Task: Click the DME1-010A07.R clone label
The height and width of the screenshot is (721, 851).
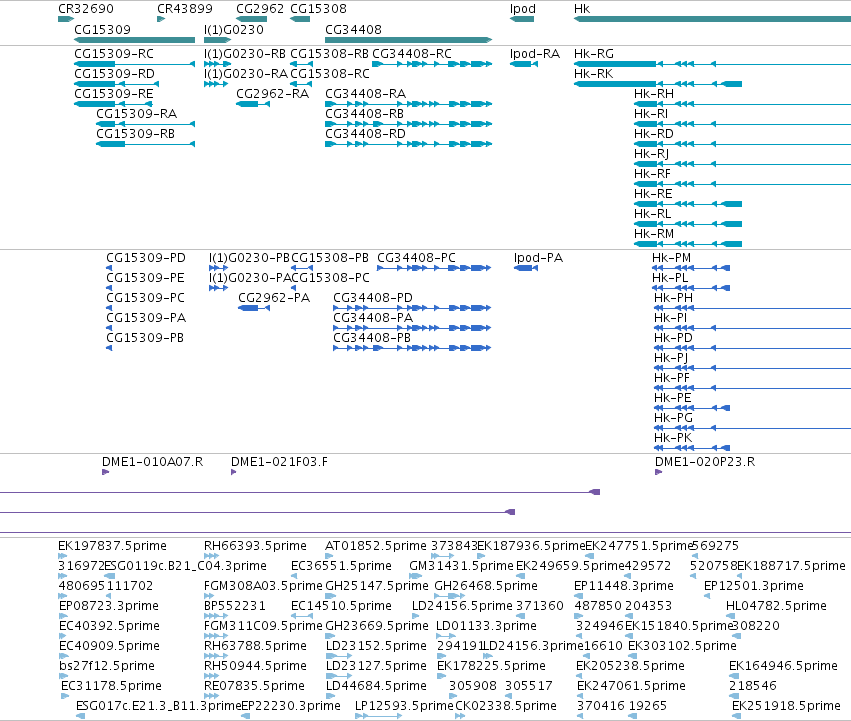Action: tap(153, 462)
